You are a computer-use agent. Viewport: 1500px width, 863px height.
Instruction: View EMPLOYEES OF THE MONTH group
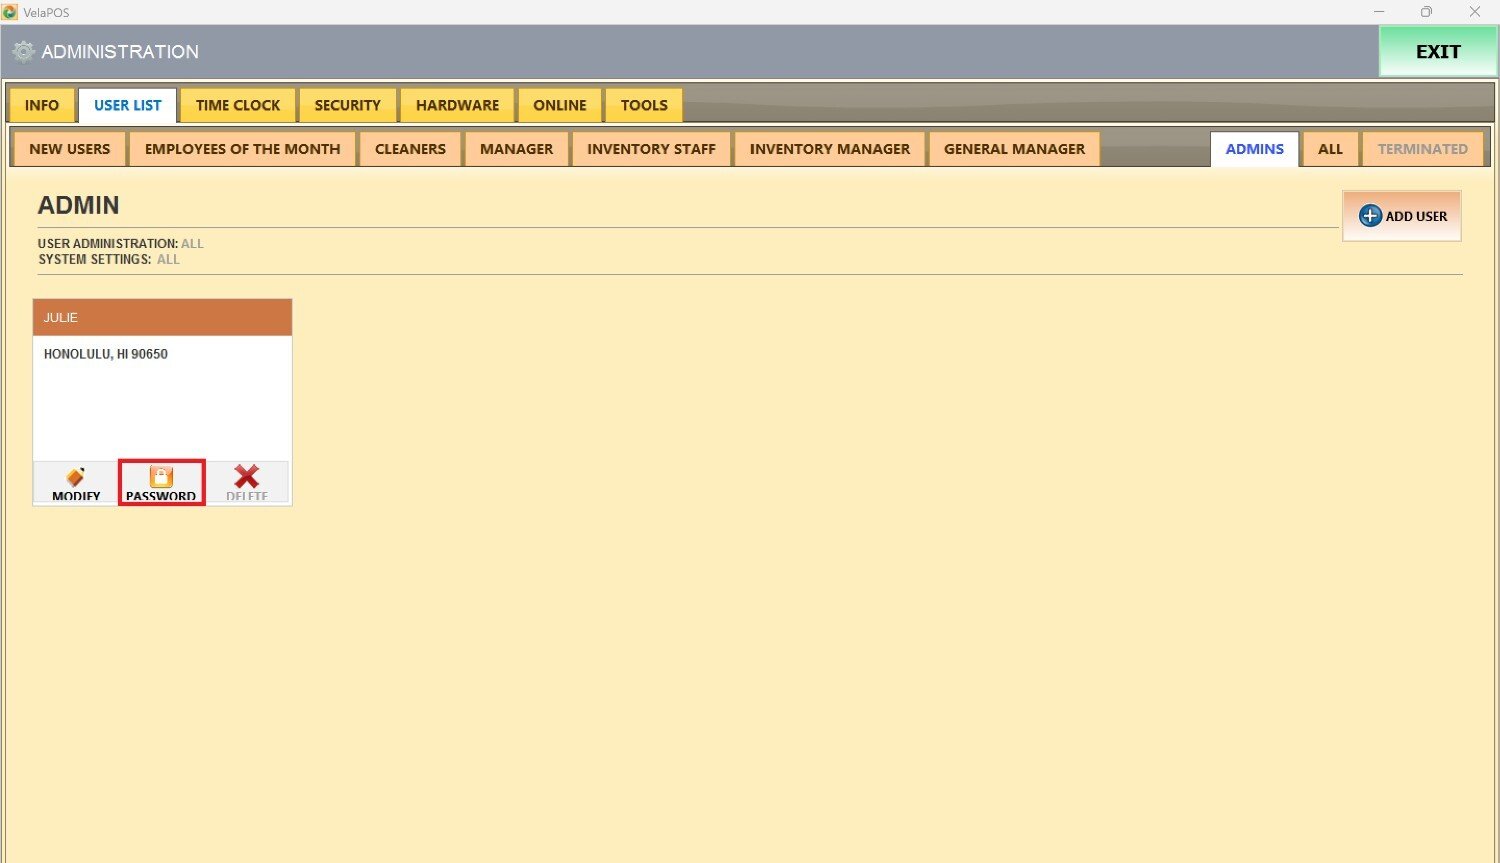[243, 149]
